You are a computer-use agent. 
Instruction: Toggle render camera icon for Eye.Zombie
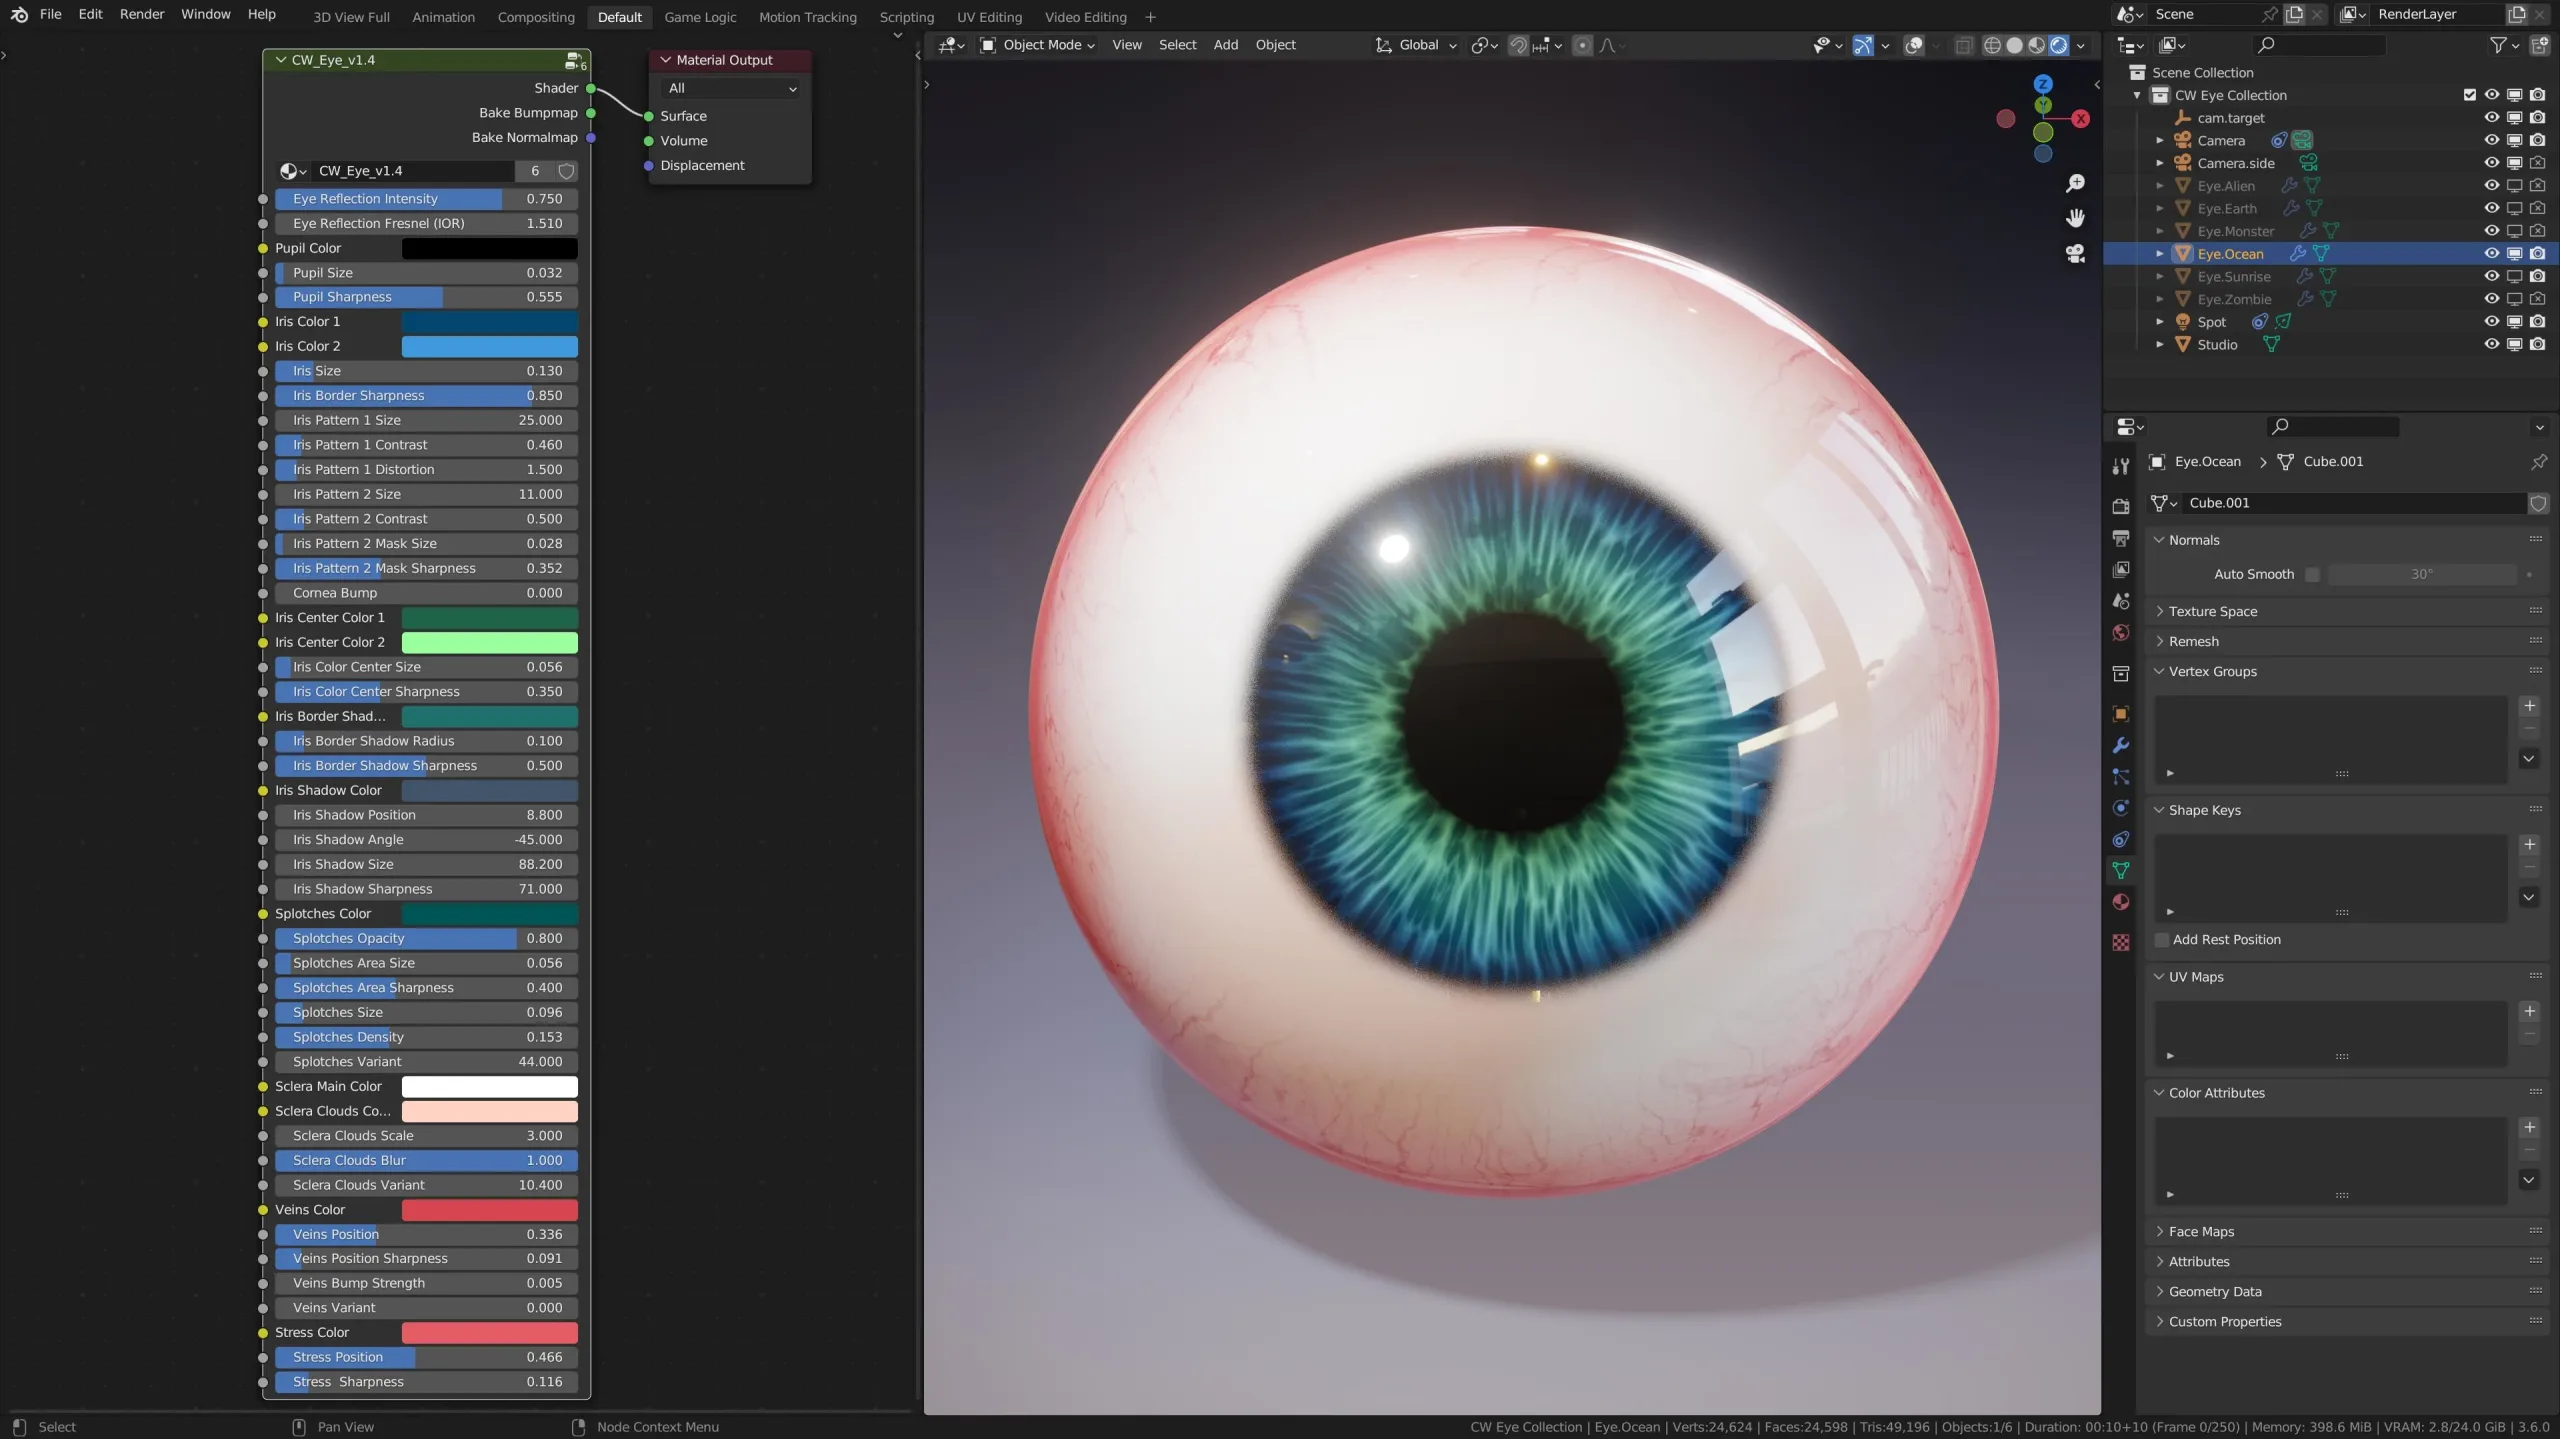coord(2537,299)
